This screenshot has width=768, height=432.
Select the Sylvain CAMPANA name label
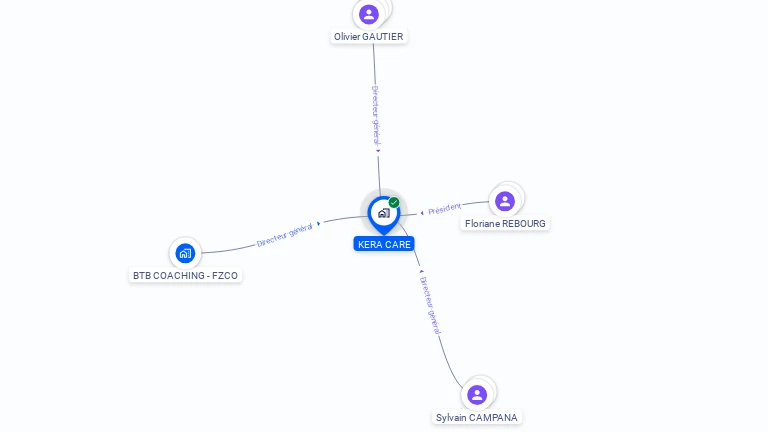[x=477, y=418]
